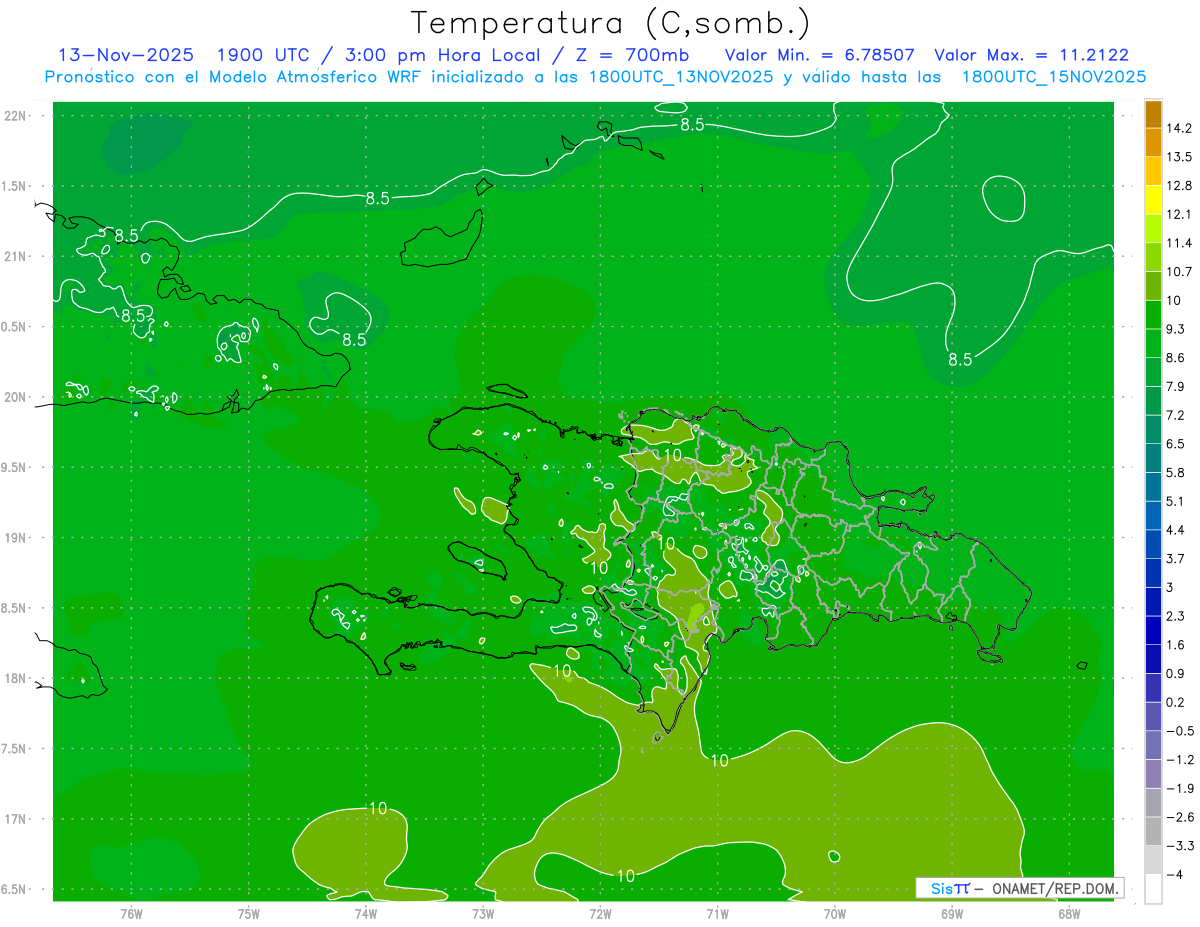Click the 'Valor Min. = 6.78507' readout
The height and width of the screenshot is (927, 1200).
coord(818,55)
